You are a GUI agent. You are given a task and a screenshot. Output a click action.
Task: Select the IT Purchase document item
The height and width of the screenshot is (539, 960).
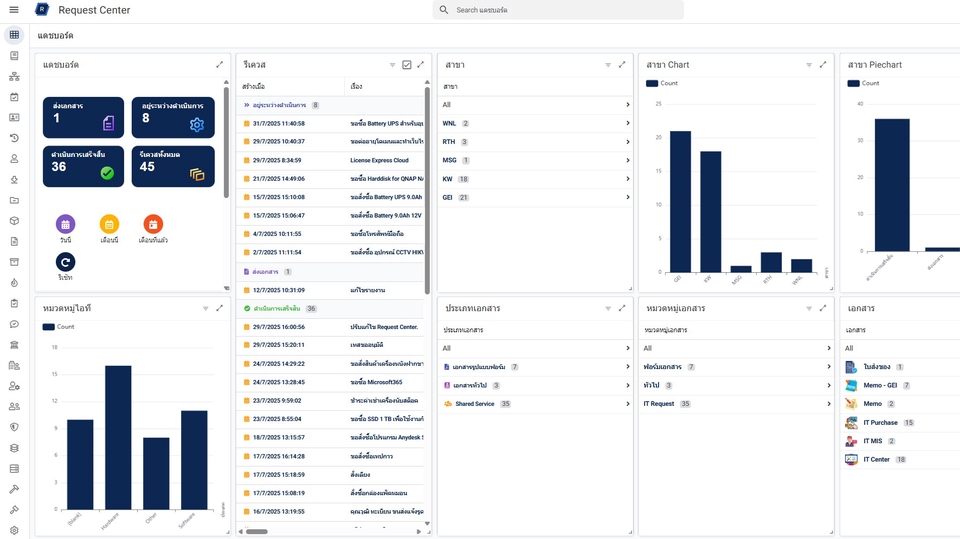[x=880, y=423]
